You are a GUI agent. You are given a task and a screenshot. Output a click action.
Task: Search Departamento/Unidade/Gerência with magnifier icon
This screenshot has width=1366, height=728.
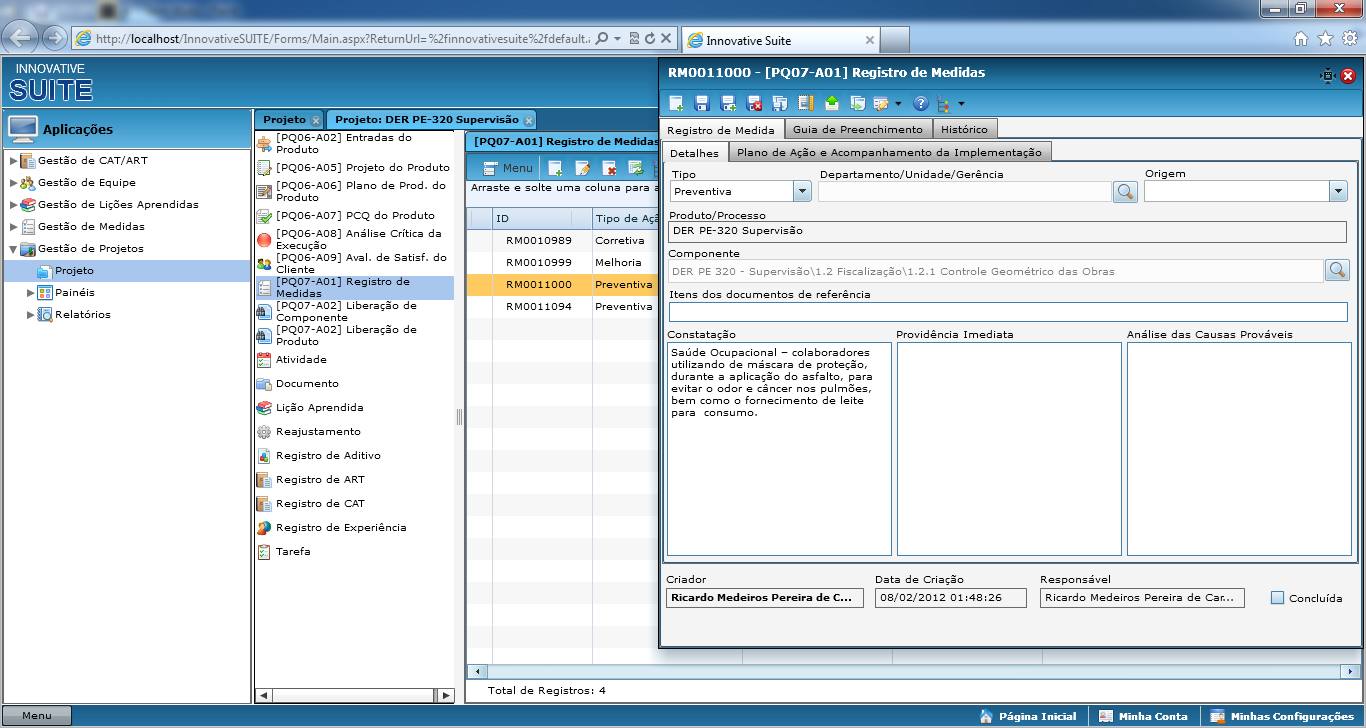pos(1125,191)
